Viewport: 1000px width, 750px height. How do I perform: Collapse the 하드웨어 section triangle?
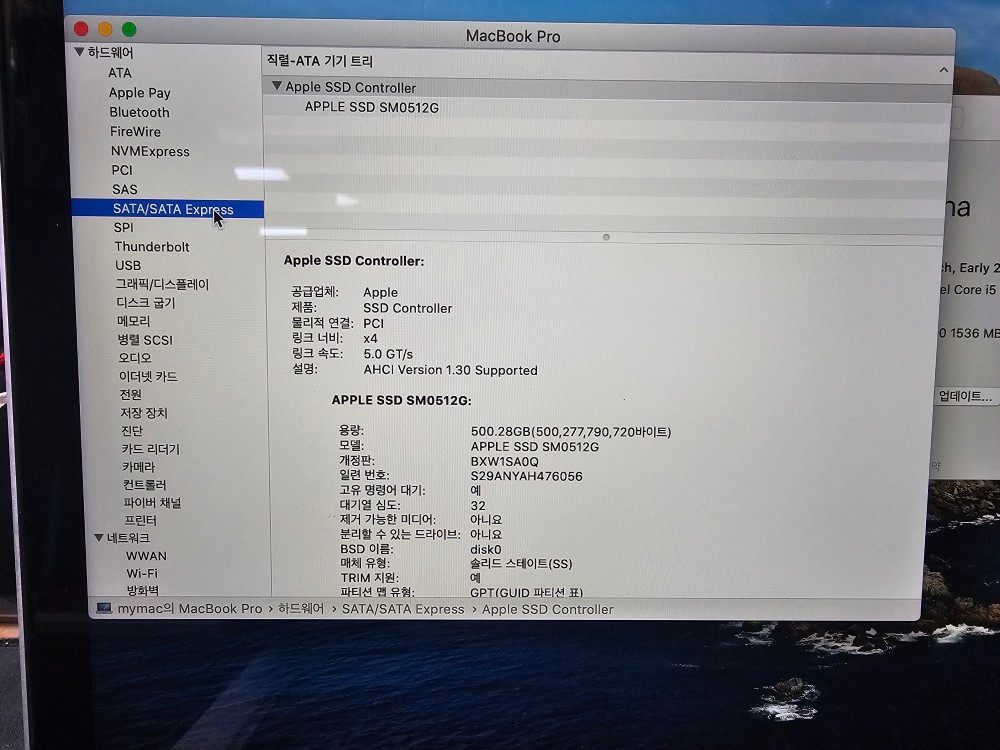[79, 52]
